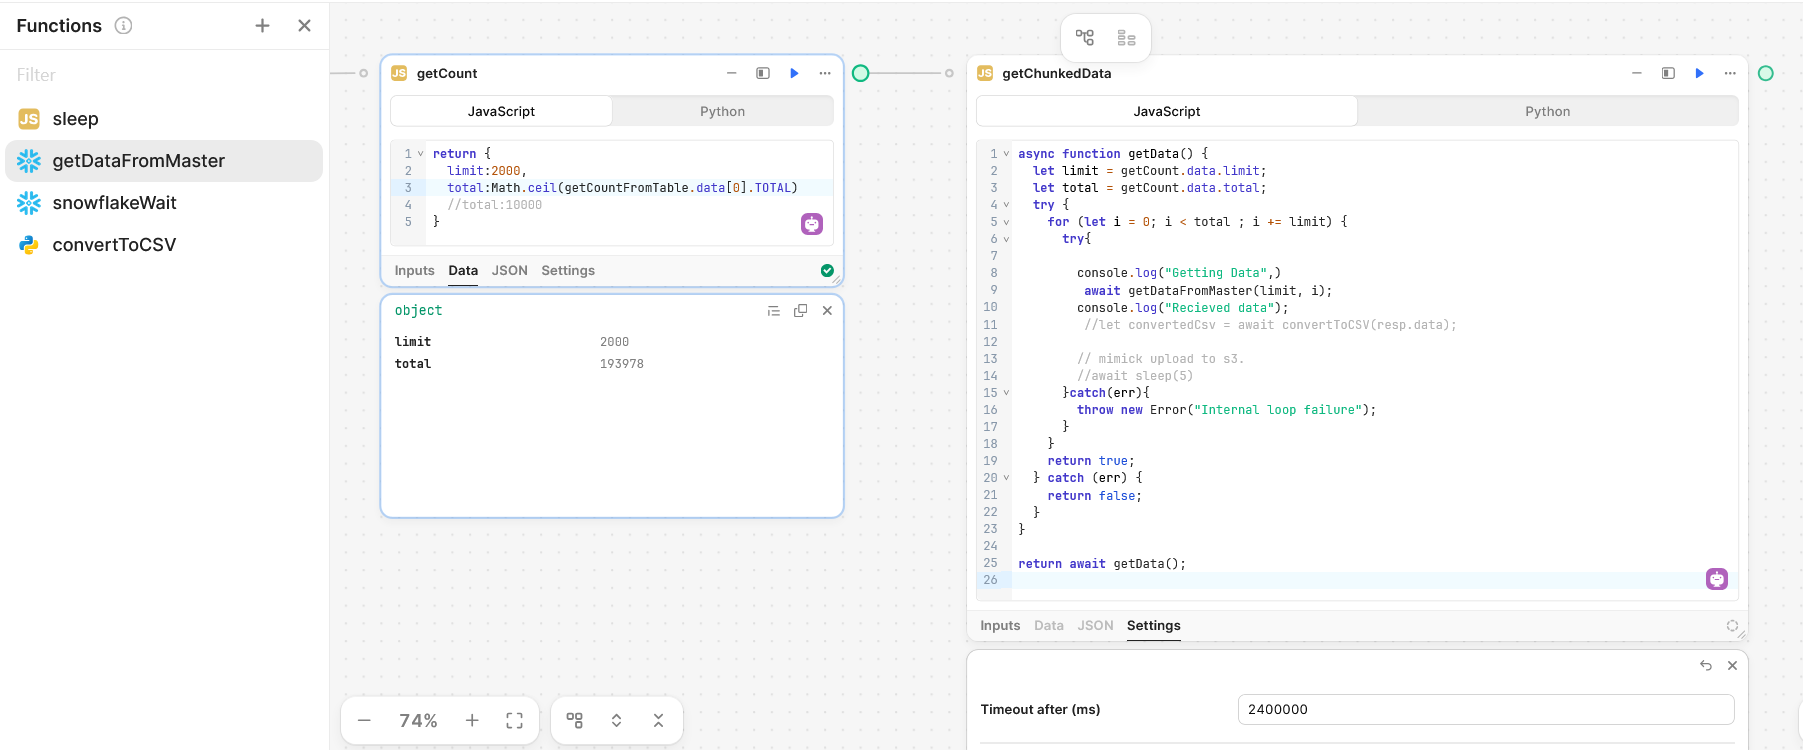
Task: Switch getCount to JavaScript tab
Action: pyautogui.click(x=501, y=111)
